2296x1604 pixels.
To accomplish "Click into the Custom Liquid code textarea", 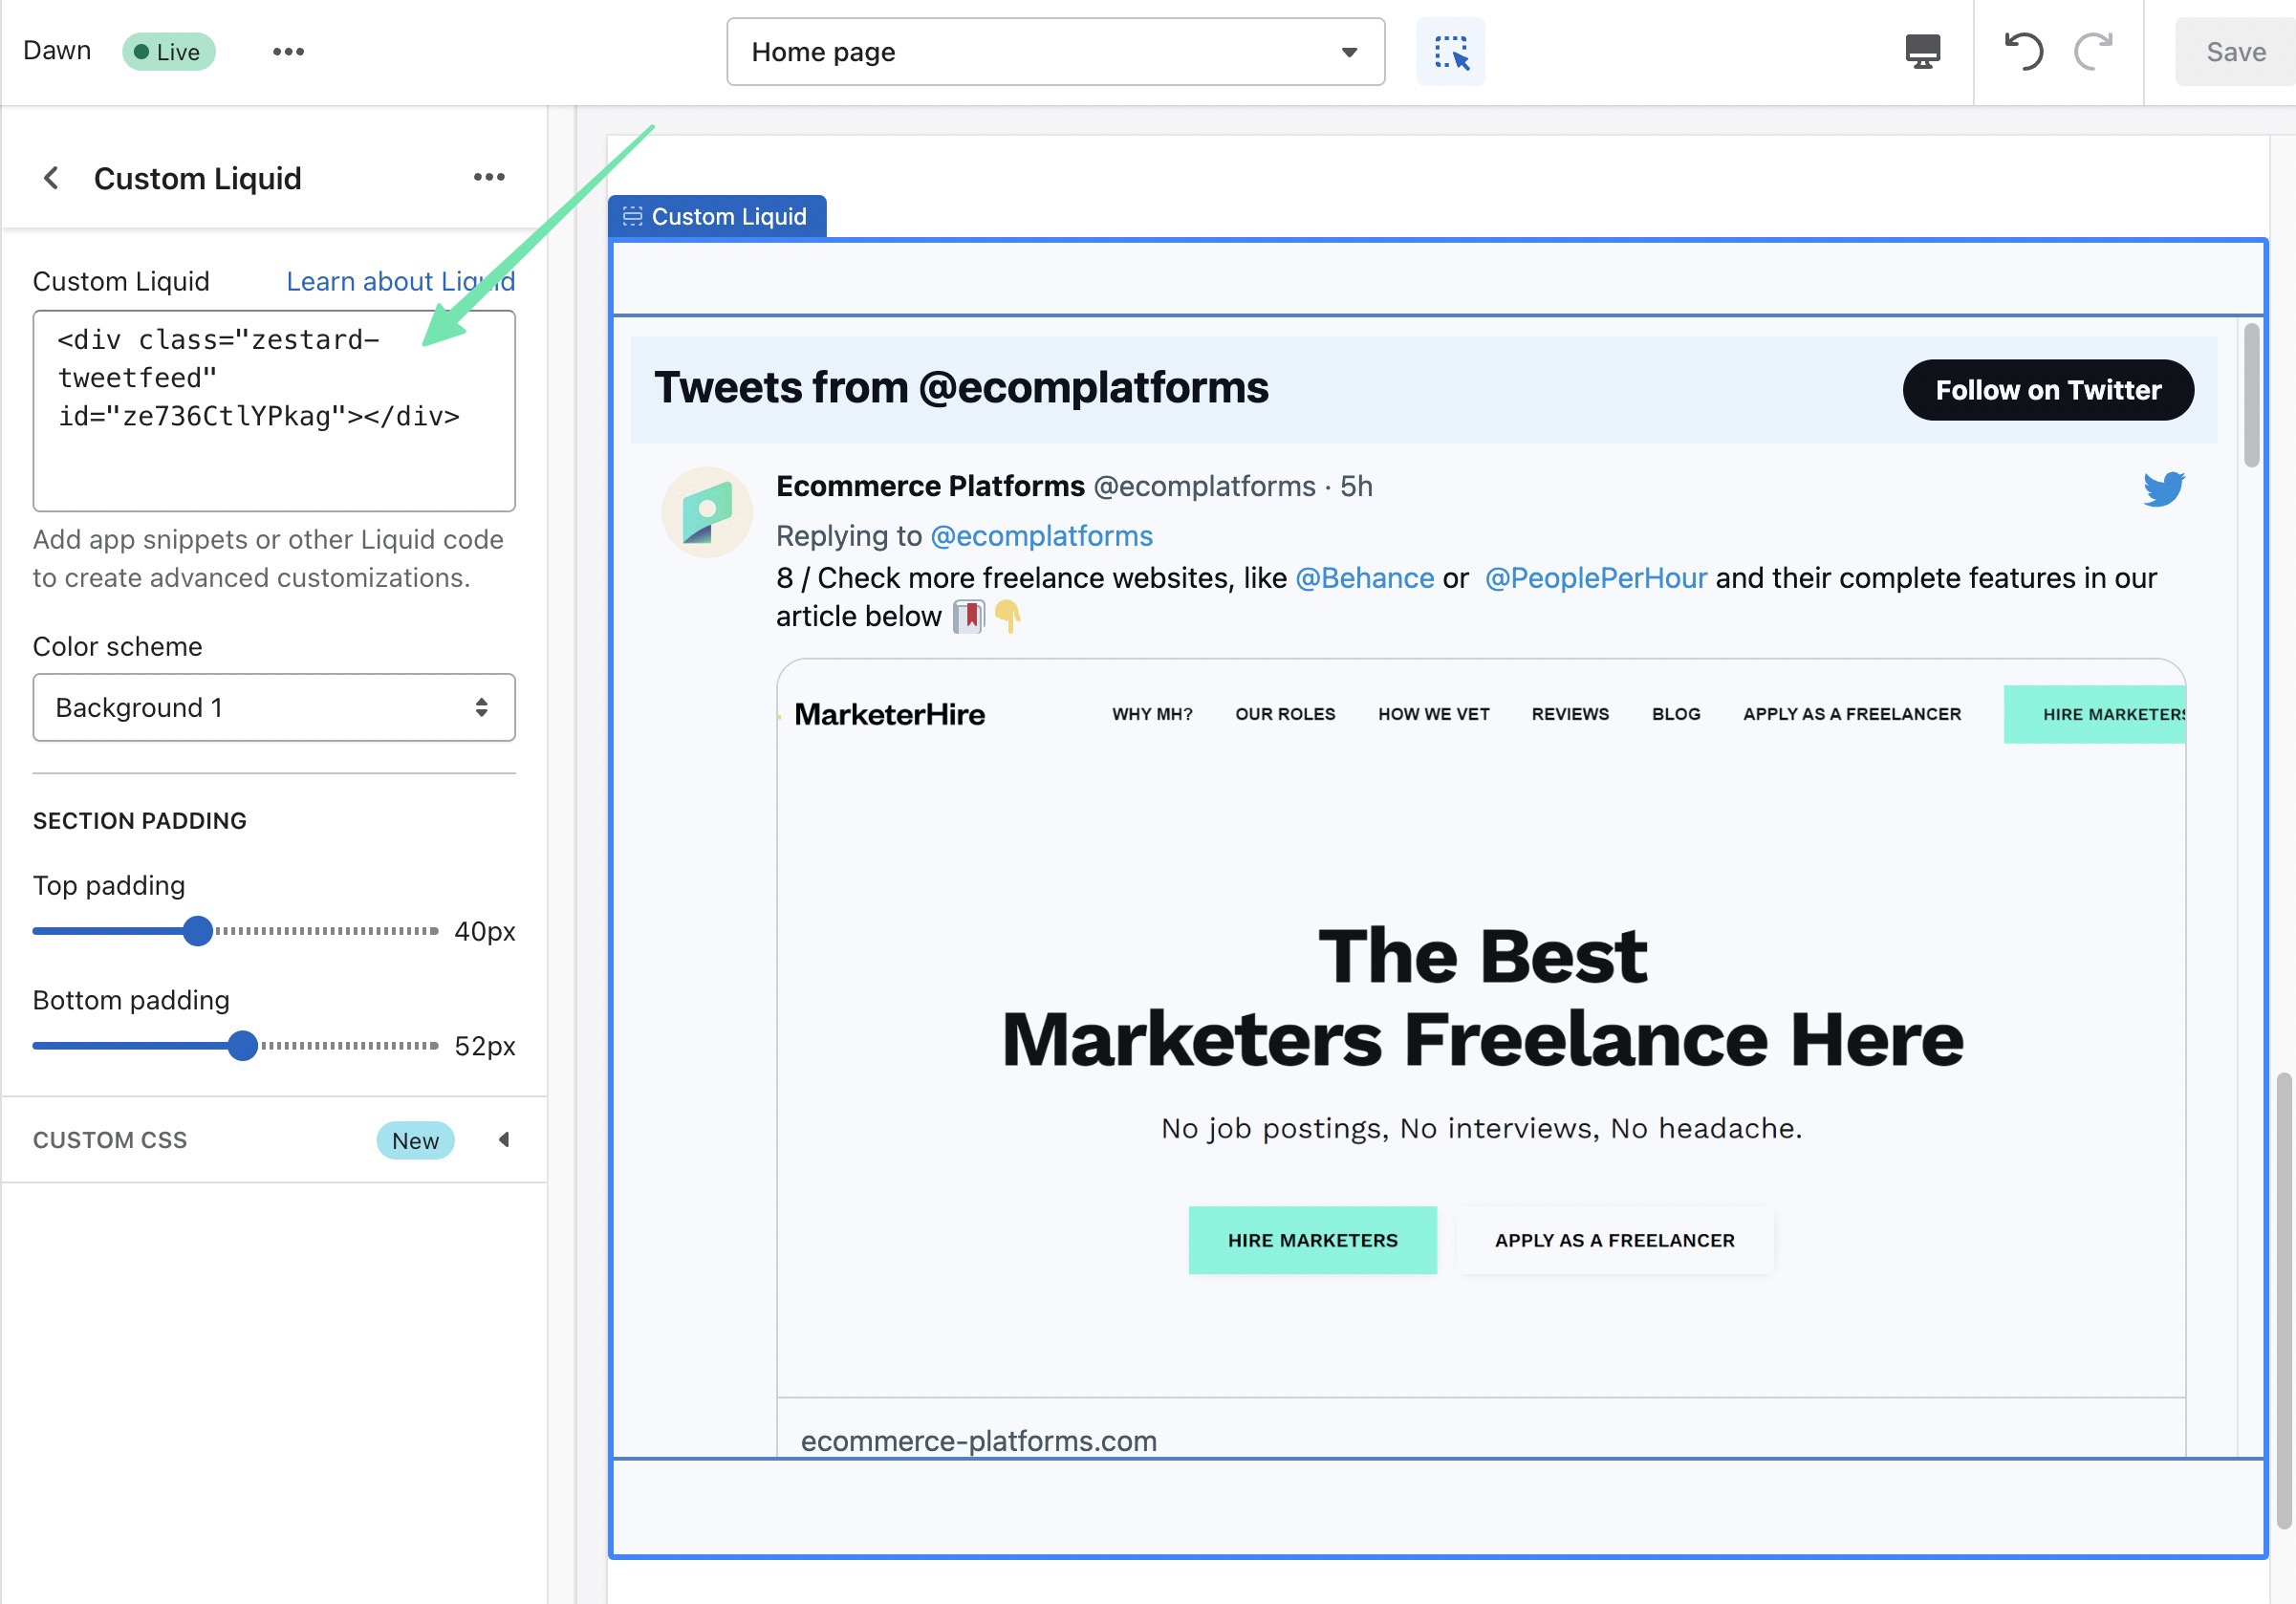I will click(x=273, y=450).
